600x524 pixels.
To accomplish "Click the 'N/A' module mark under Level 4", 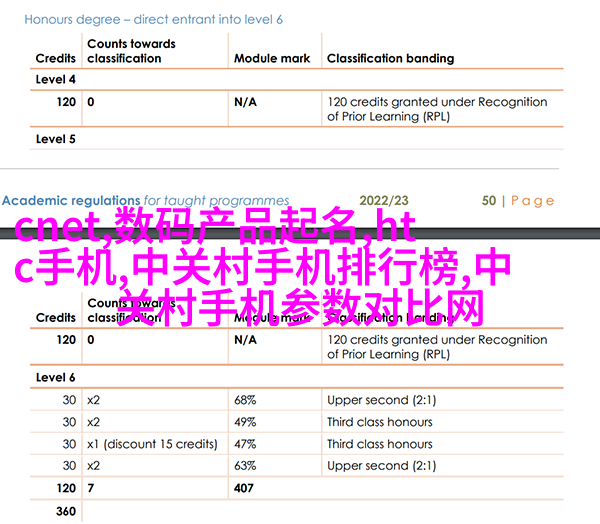I will [245, 102].
